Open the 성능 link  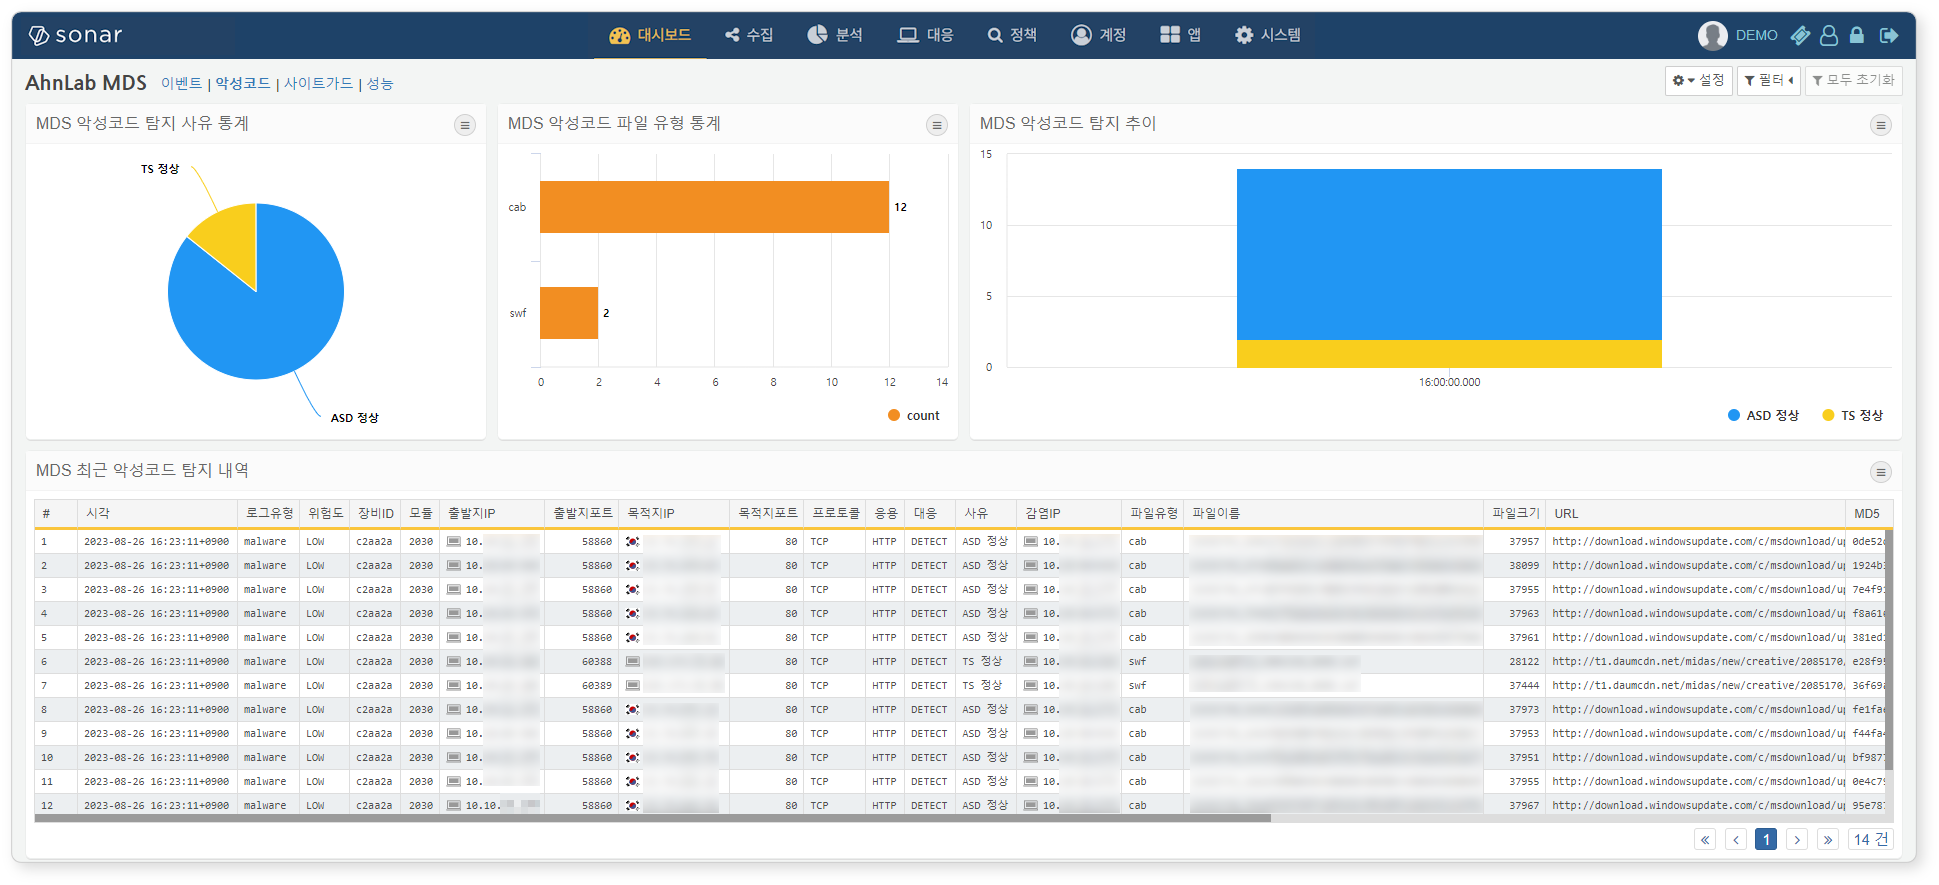coord(380,84)
